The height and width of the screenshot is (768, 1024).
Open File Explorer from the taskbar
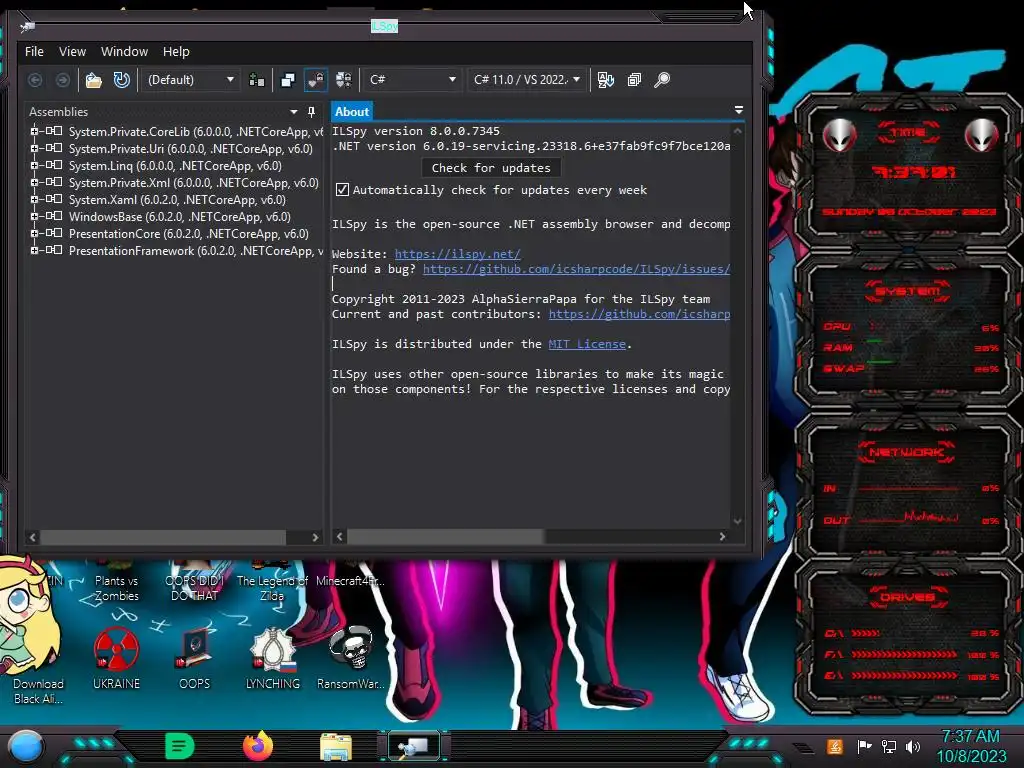point(336,748)
